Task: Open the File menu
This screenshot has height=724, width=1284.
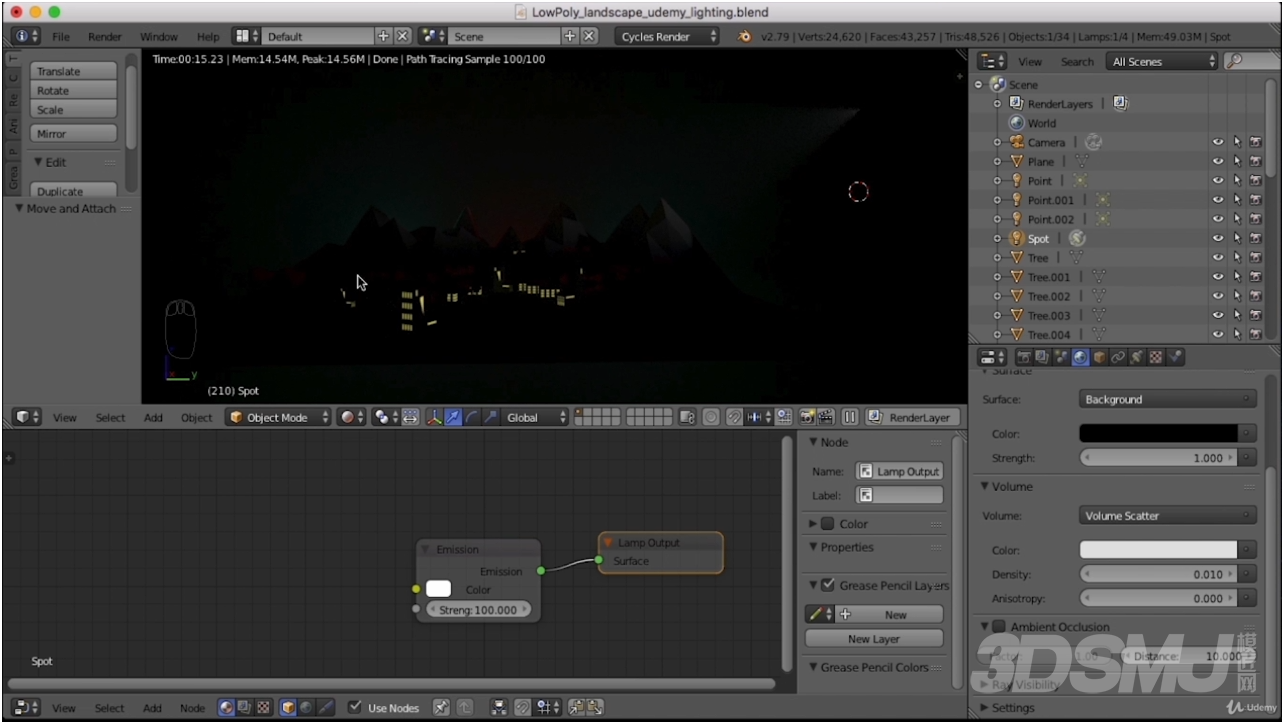Action: (61, 36)
